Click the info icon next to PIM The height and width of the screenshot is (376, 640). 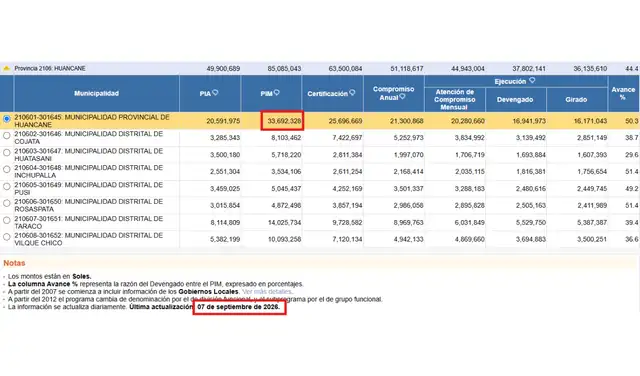coord(277,93)
